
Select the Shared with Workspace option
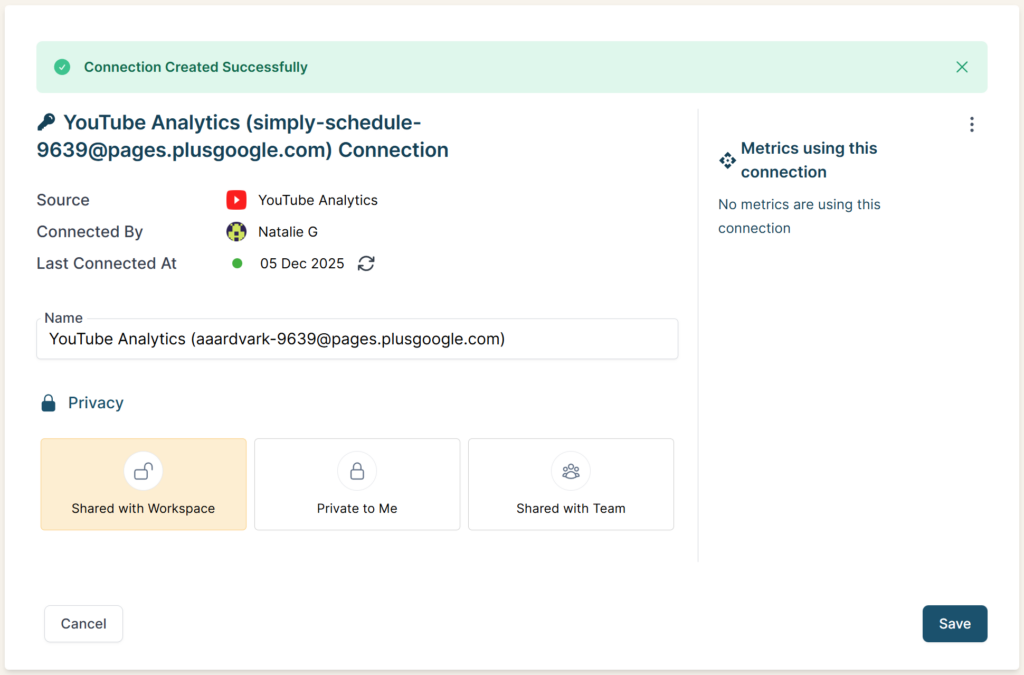pos(143,484)
